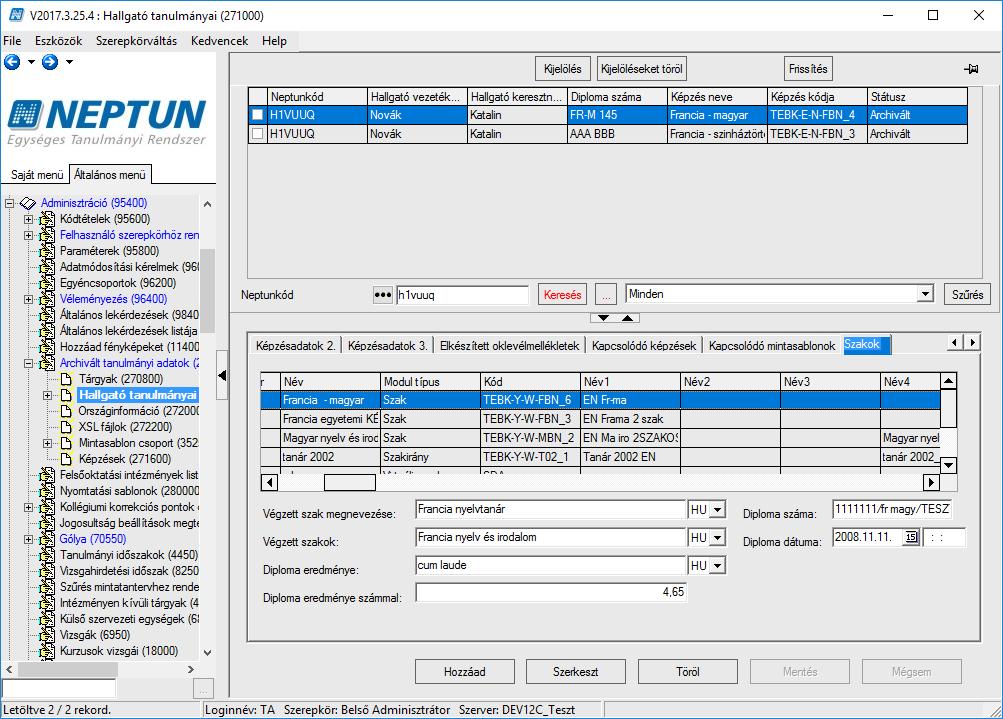Viewport: 1003px width, 719px height.
Task: Open the Diploma dátuma calendar picker
Action: 911,537
